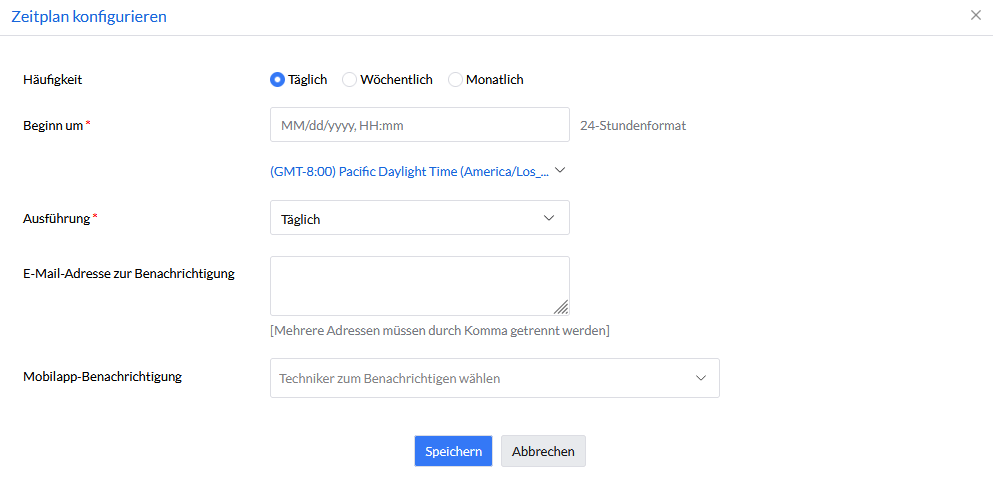Select the Monatlich frequency radio button

point(455,80)
